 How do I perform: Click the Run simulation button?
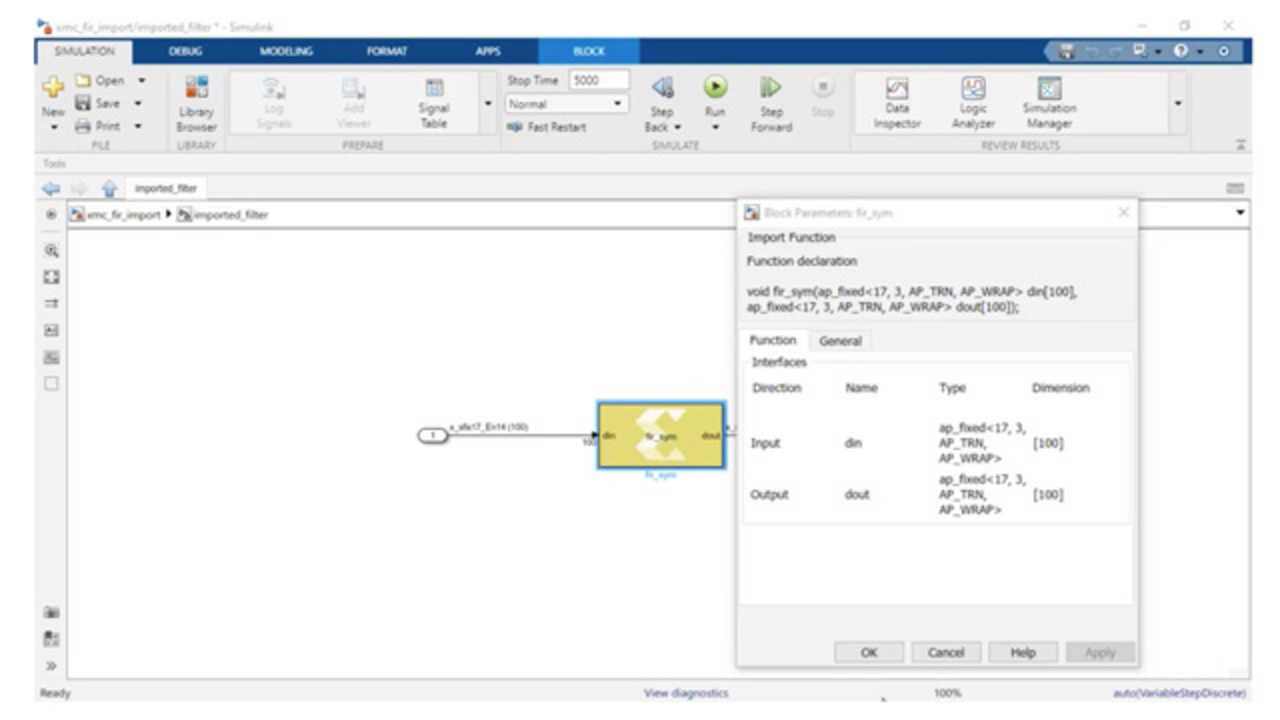[x=714, y=90]
